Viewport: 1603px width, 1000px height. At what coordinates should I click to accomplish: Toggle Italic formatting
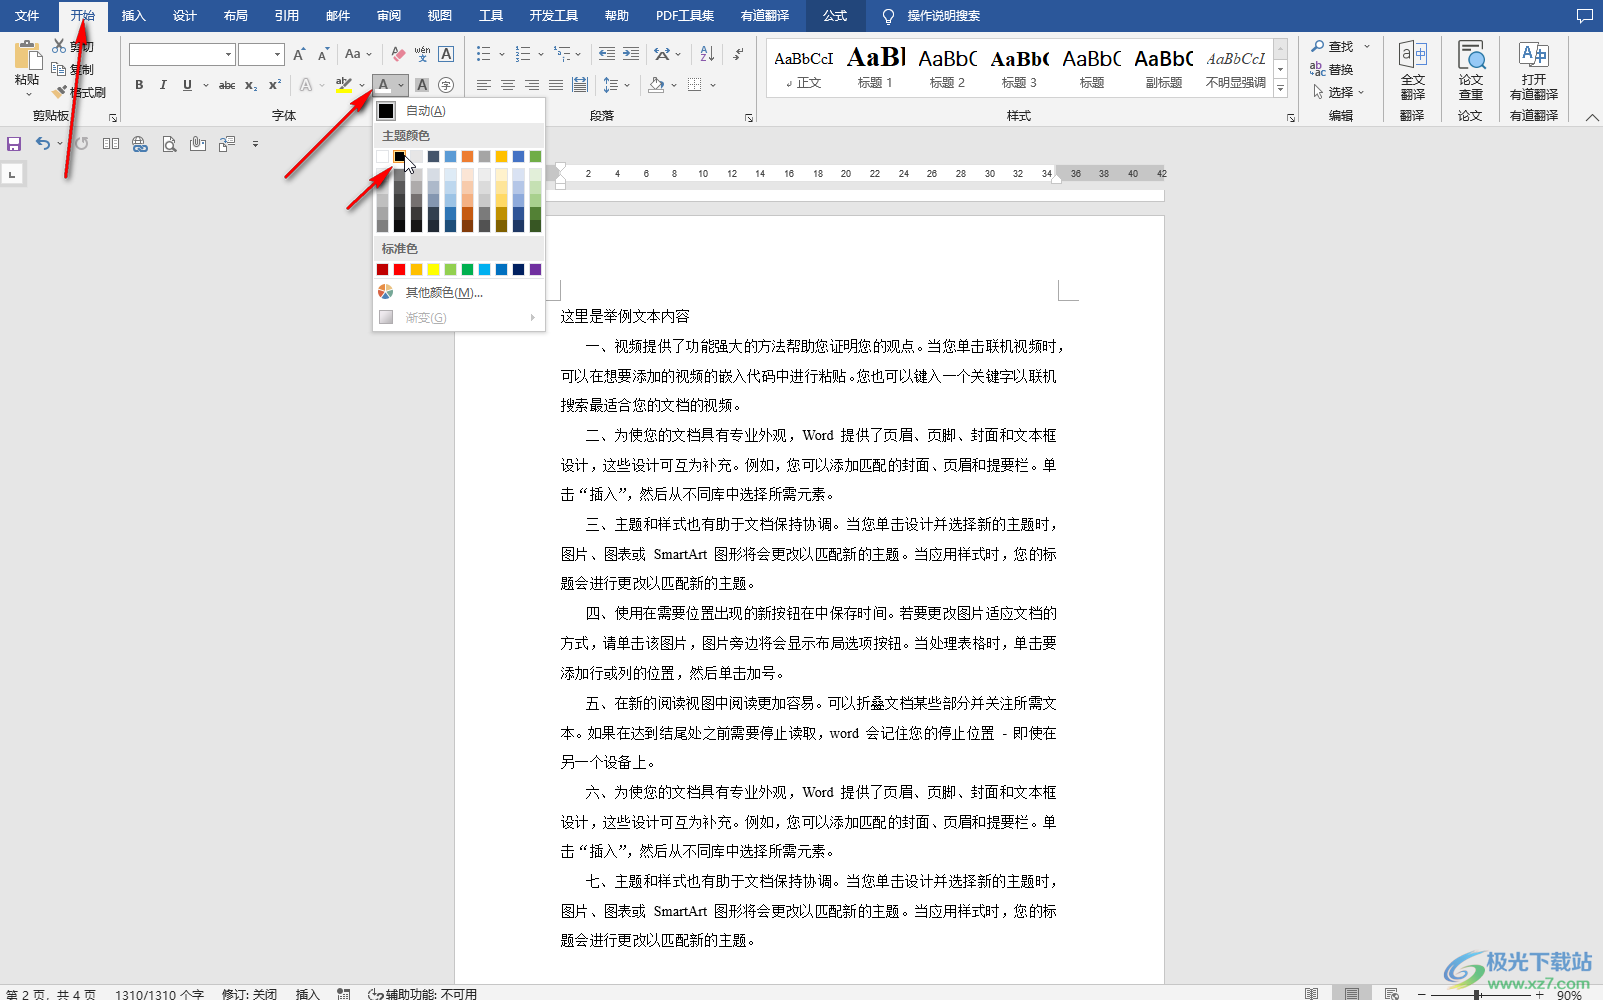click(163, 85)
